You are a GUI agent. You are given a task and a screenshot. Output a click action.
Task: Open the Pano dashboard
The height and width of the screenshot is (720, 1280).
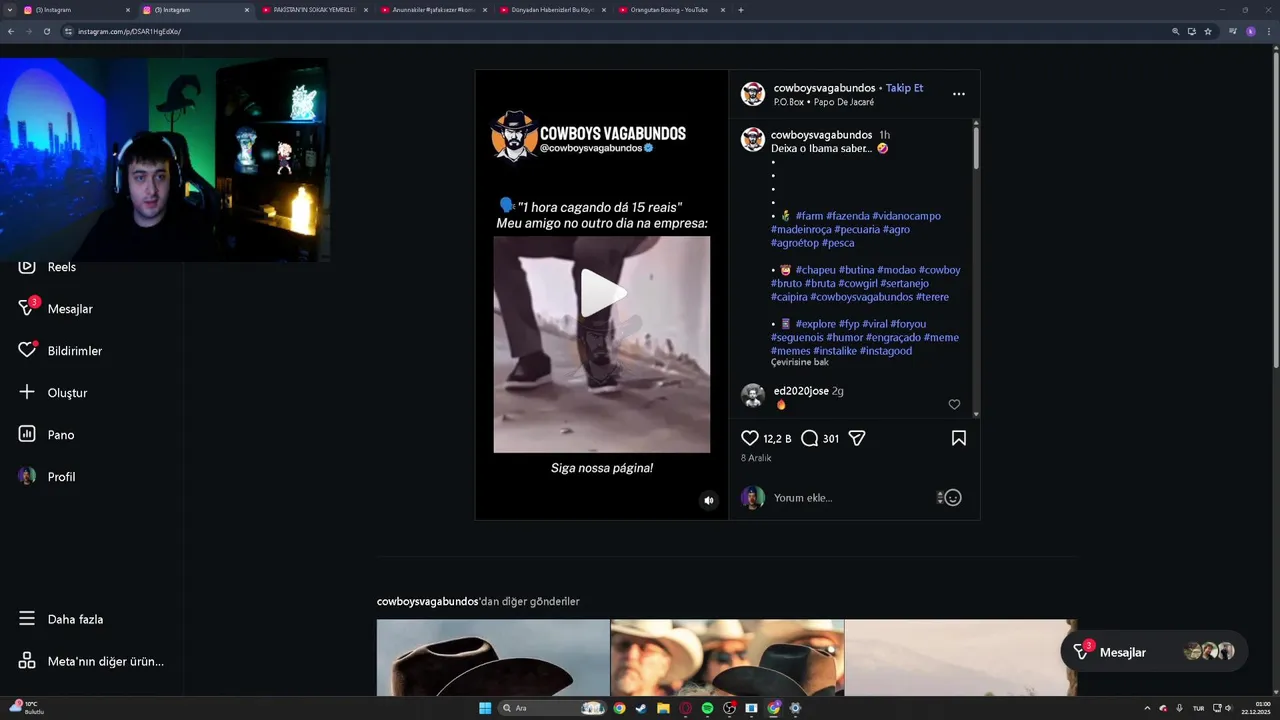pos(46,435)
